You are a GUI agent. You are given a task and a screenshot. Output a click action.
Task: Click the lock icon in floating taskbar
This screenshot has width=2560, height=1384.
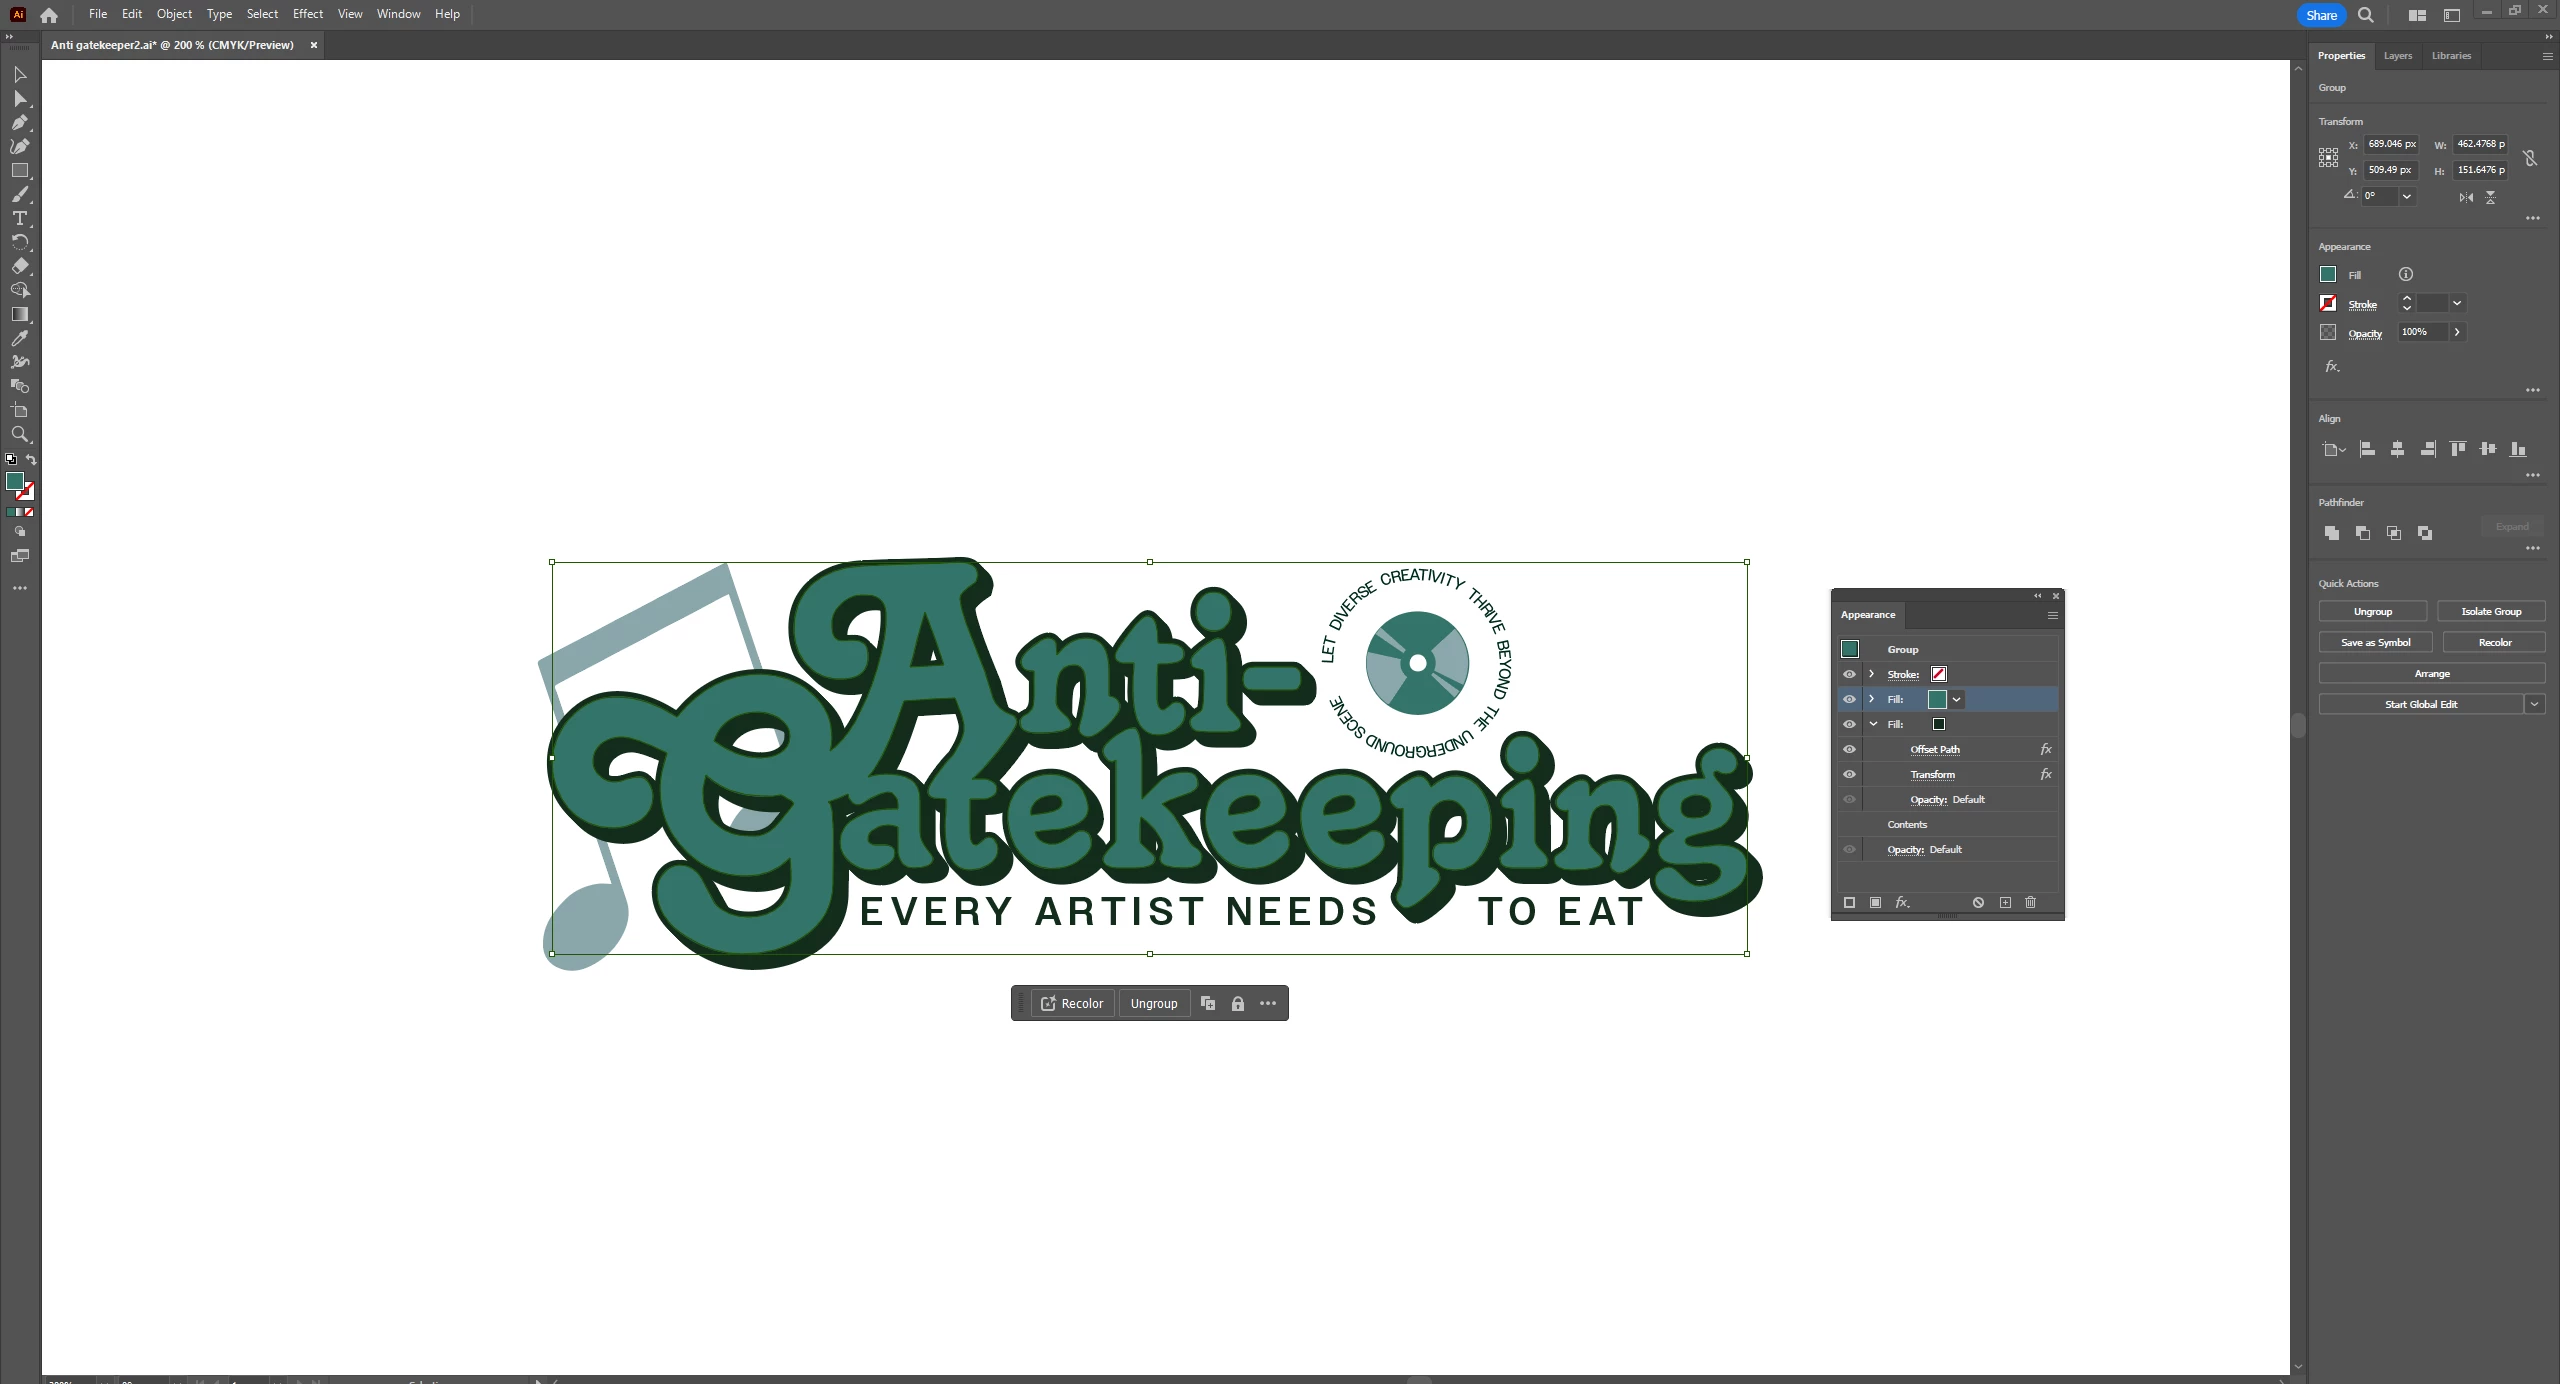(x=1237, y=1003)
